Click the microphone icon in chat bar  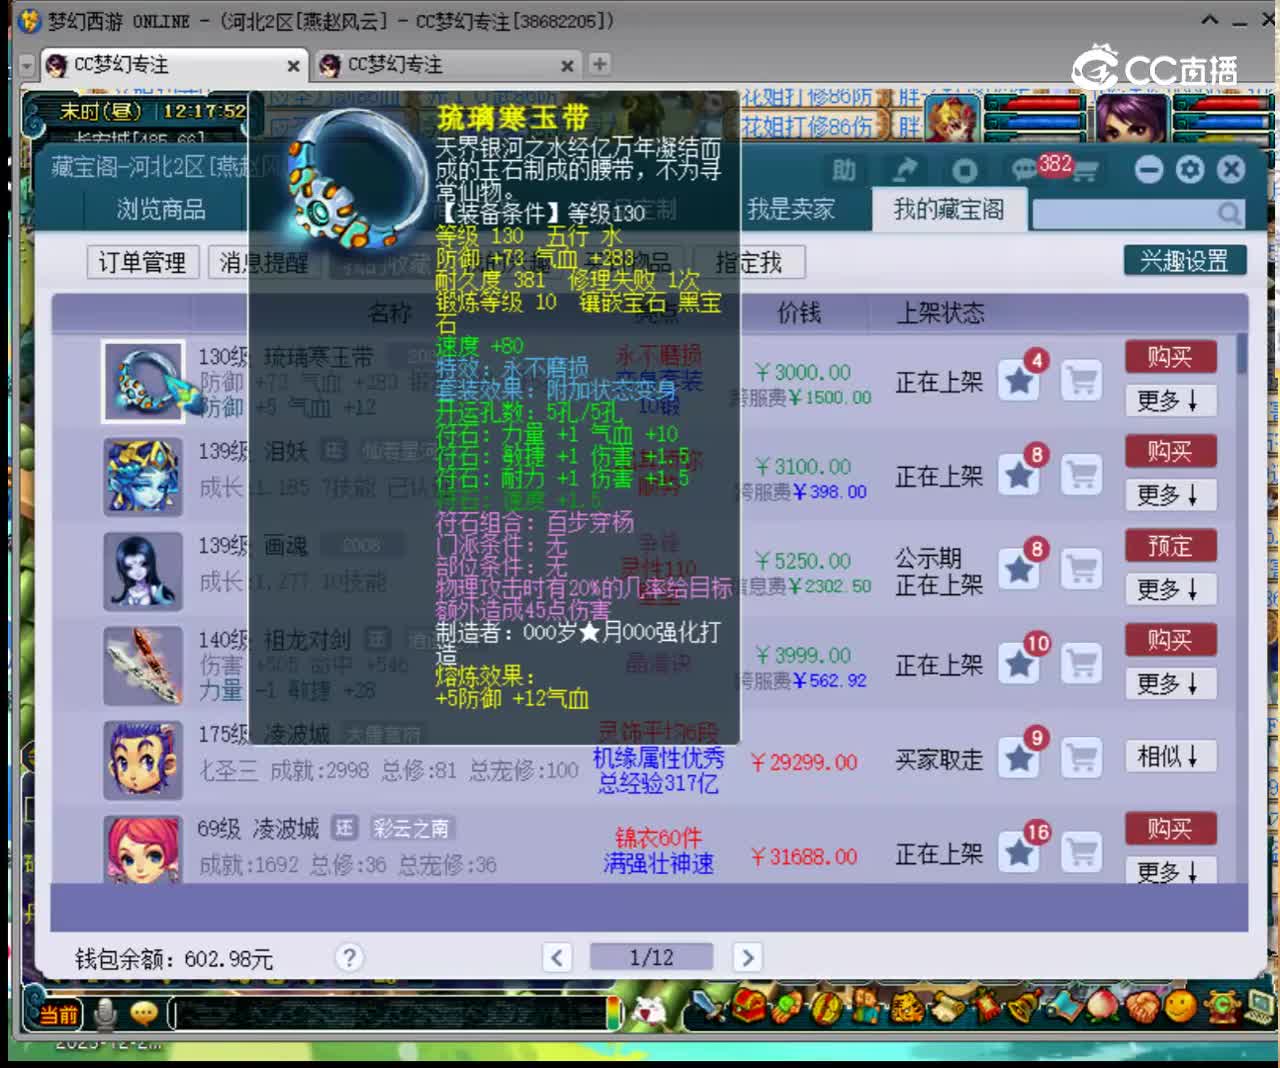pos(104,1014)
